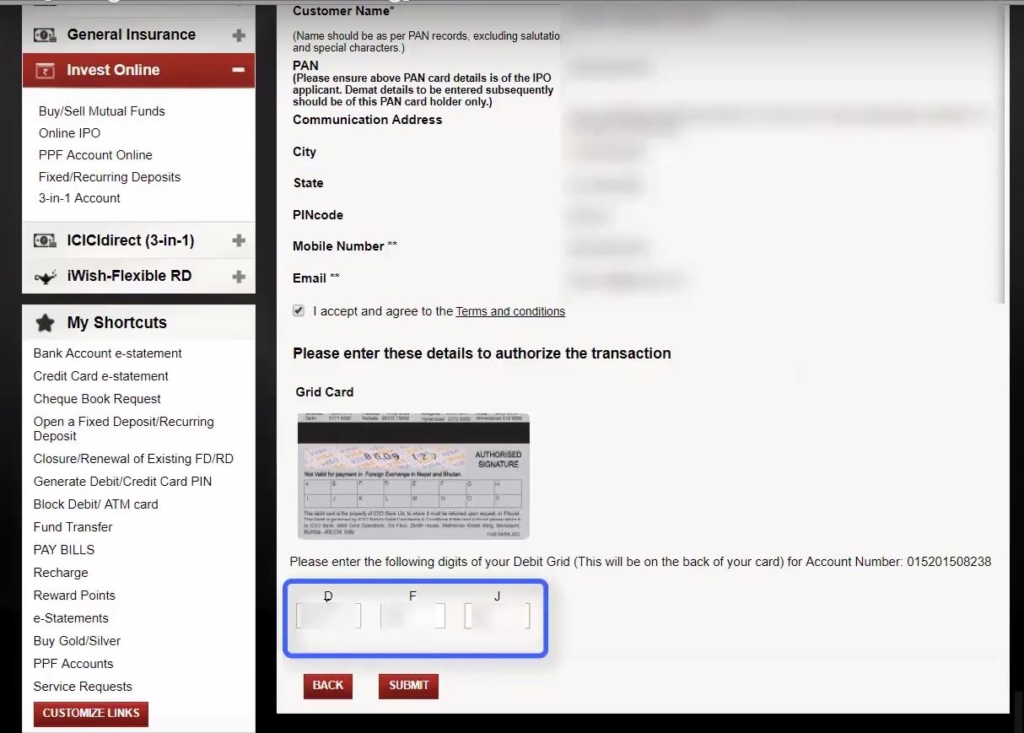Open the General Insurance menu heading
1024x733 pixels.
point(131,35)
